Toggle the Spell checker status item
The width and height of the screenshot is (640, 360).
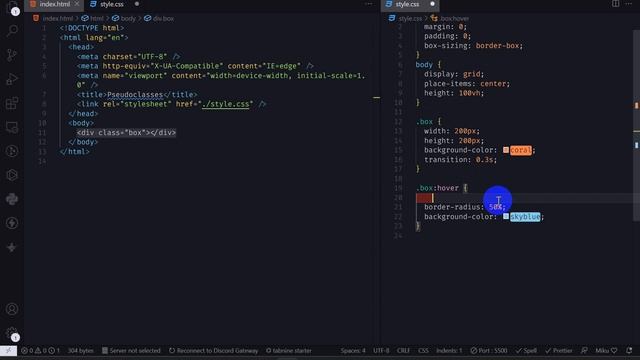click(x=526, y=351)
